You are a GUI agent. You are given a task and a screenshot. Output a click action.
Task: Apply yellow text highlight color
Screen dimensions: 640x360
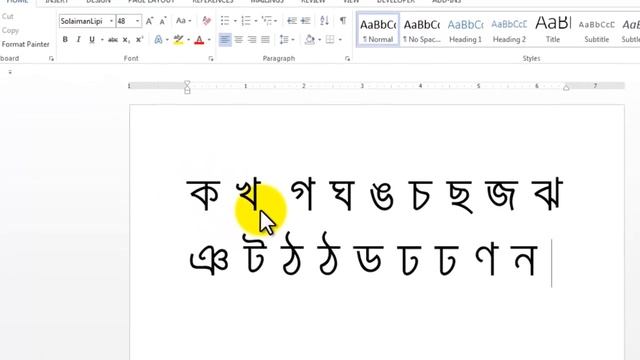tap(178, 40)
